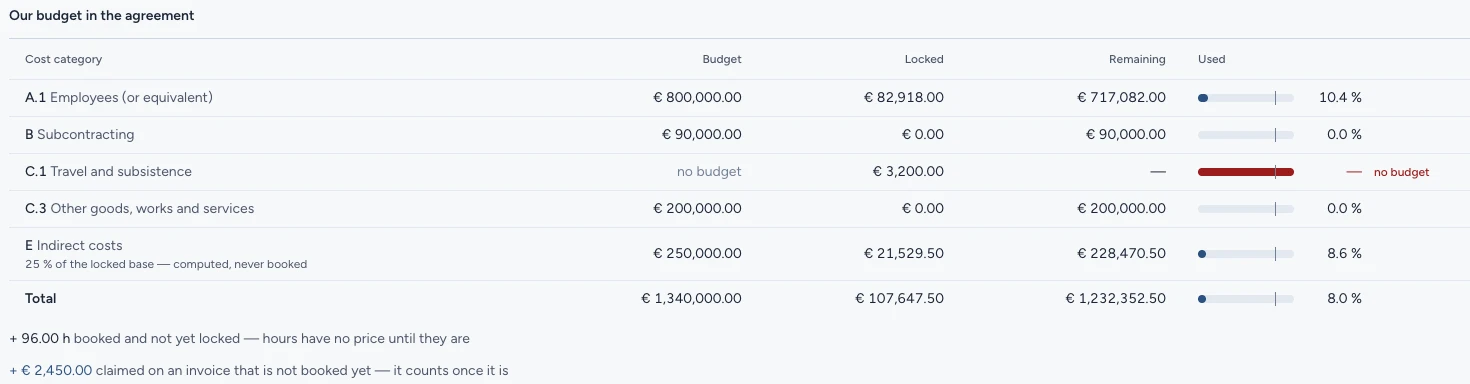
Task: Click the Budget column header
Action: point(721,59)
